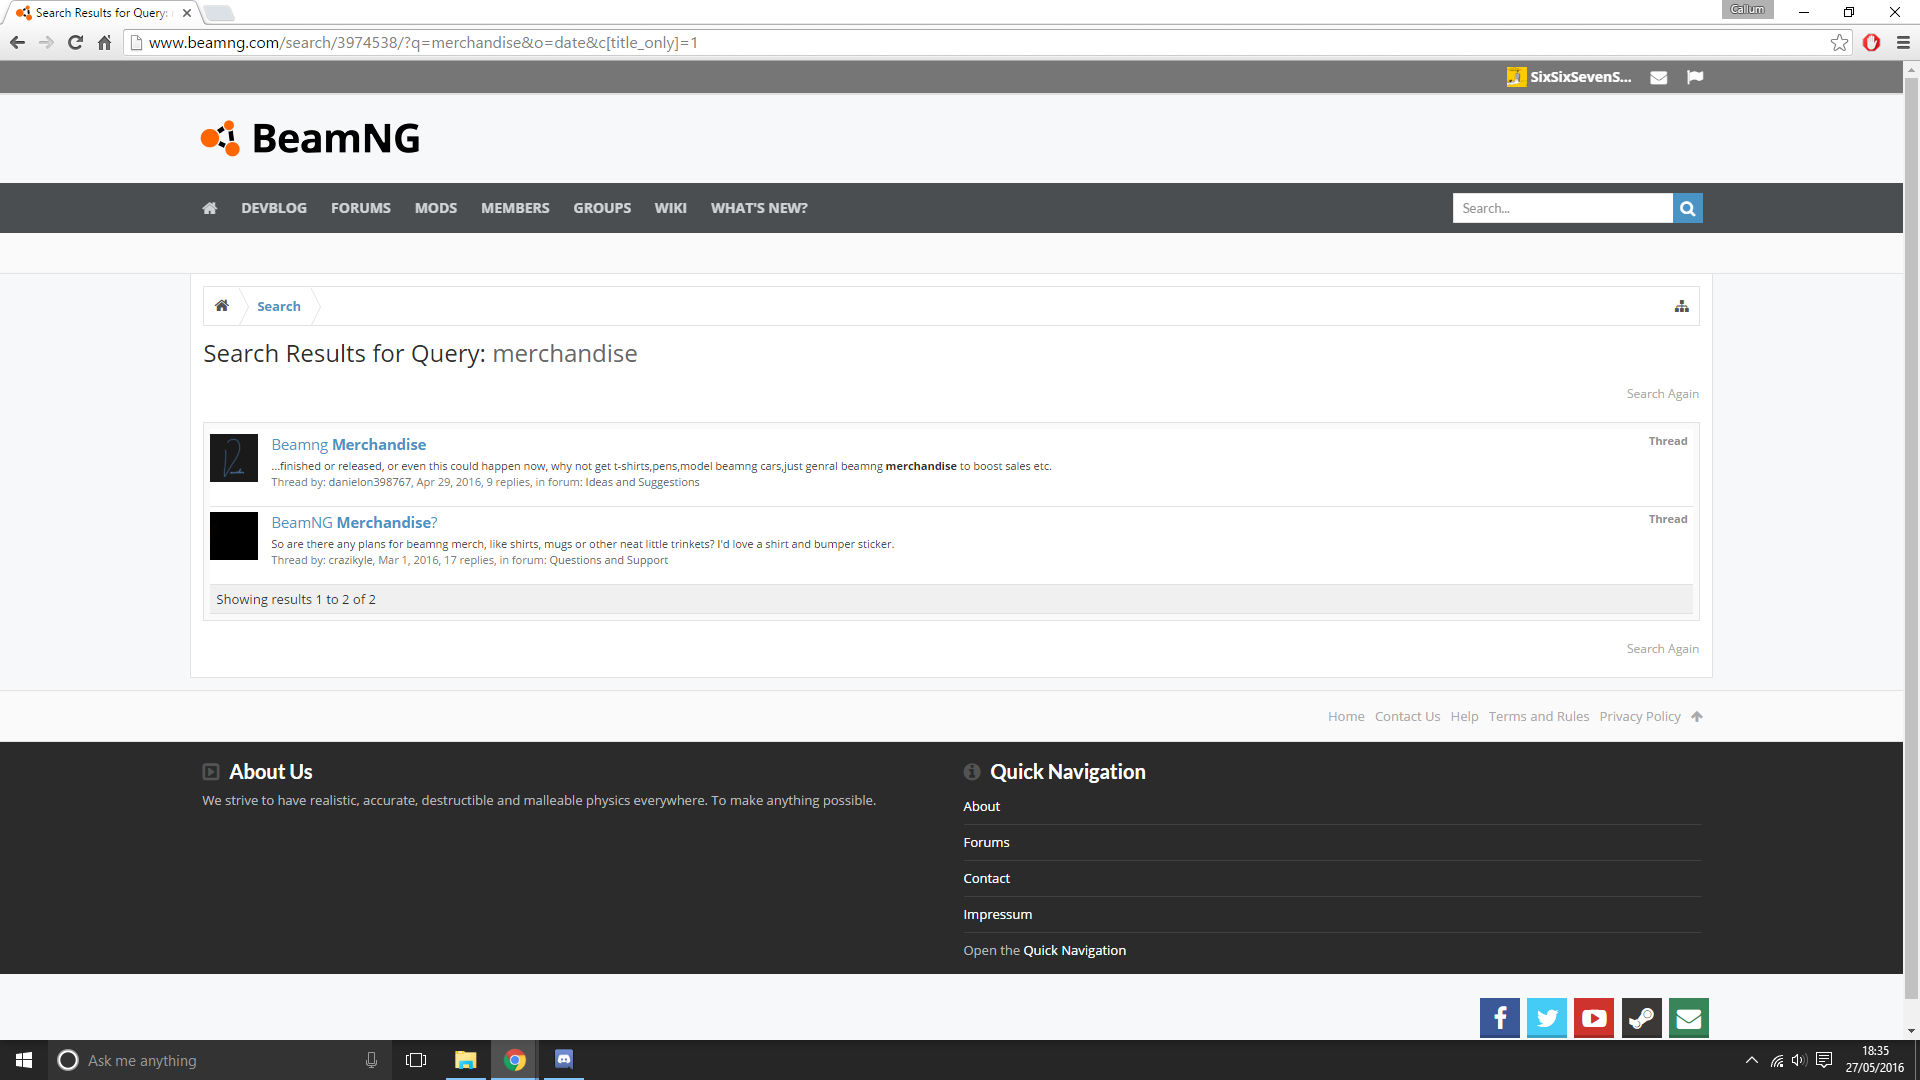
Task: Click the browser forward arrow
Action: [46, 42]
